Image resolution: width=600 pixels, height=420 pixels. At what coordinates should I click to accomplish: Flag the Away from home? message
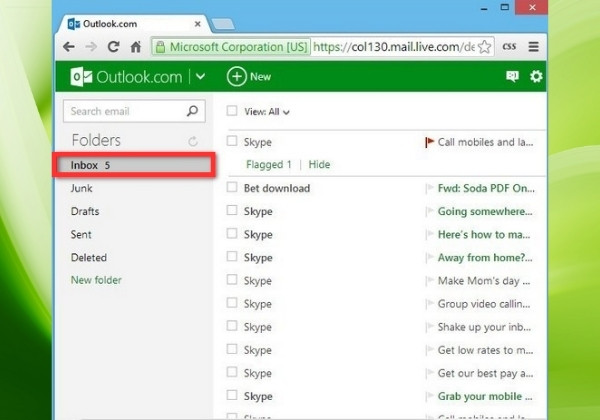pos(430,257)
